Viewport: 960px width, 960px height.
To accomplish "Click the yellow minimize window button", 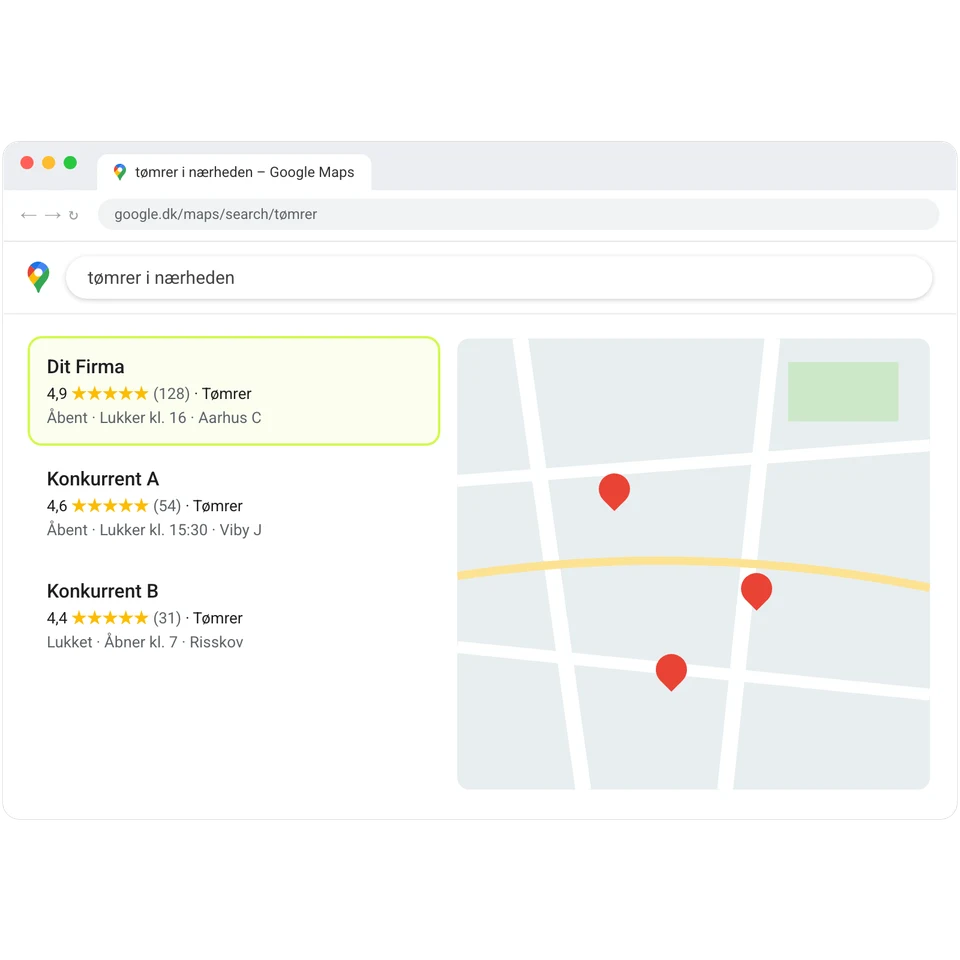I will (x=48, y=162).
